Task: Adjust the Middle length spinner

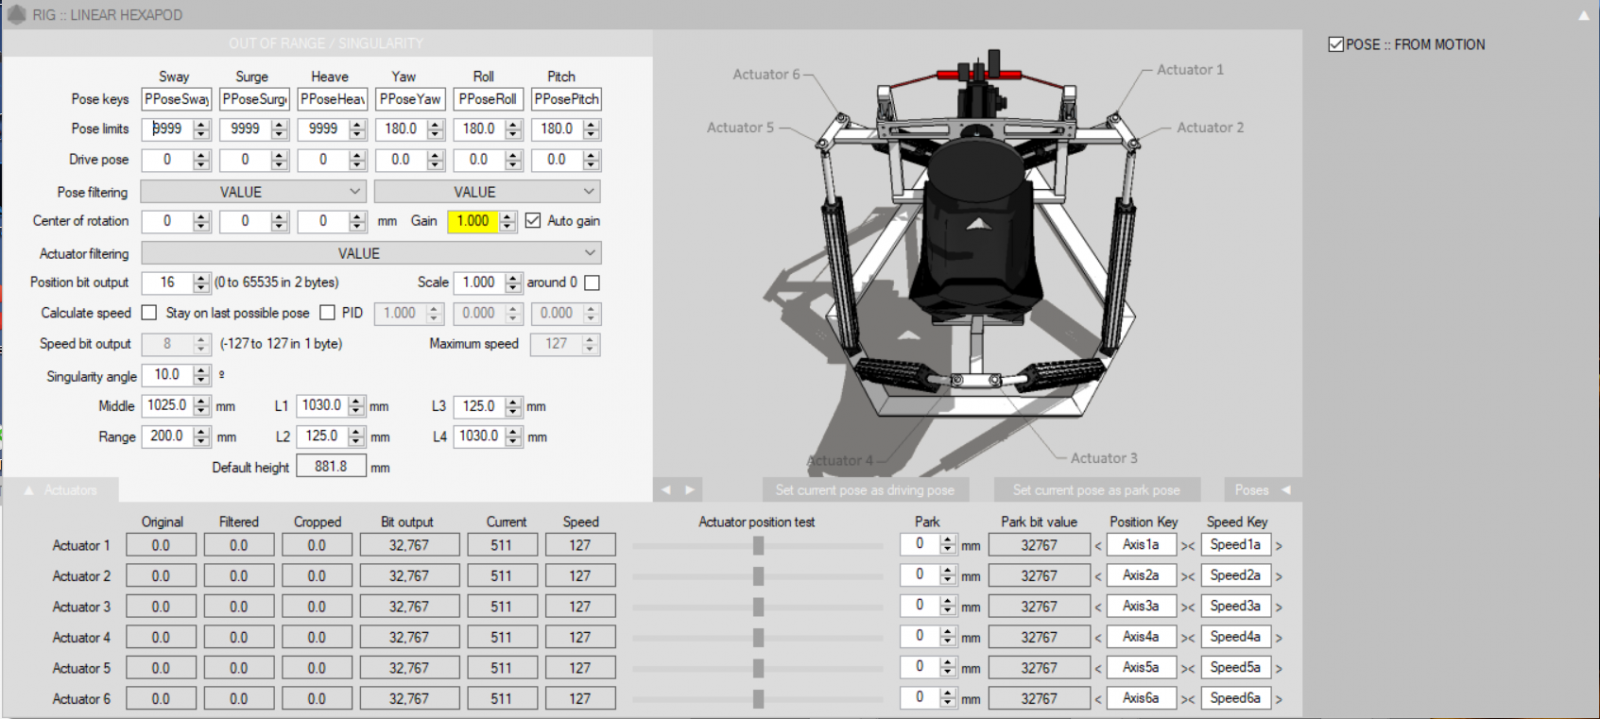Action: pos(201,406)
